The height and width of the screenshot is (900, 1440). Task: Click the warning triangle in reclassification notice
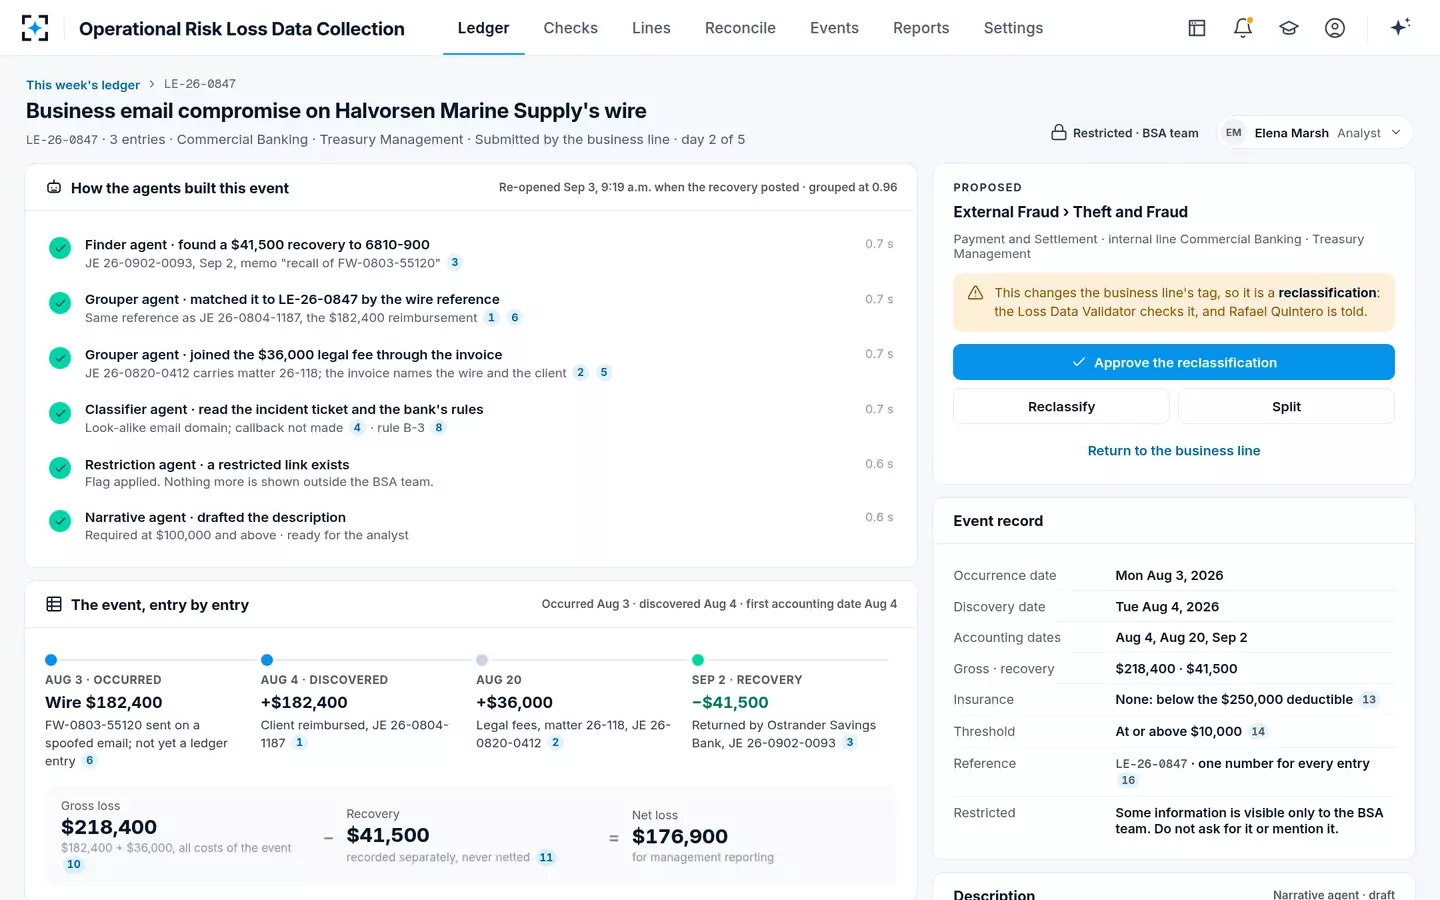click(975, 293)
